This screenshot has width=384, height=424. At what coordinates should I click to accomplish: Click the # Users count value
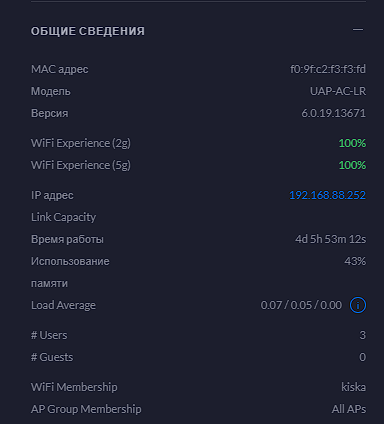point(363,335)
